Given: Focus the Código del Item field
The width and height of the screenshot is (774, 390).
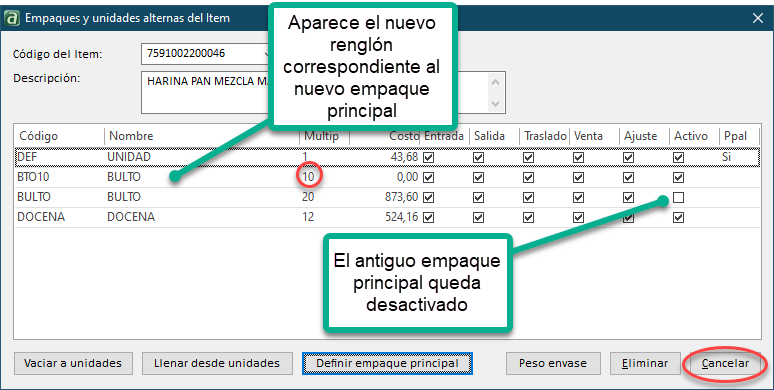Looking at the screenshot, I should point(205,53).
